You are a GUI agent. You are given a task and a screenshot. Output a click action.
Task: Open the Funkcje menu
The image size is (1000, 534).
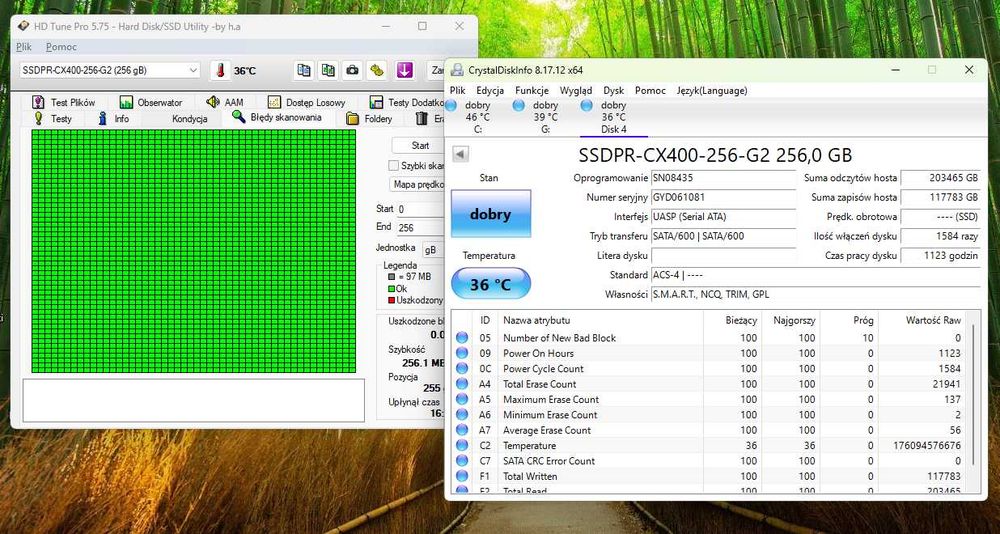(x=532, y=91)
